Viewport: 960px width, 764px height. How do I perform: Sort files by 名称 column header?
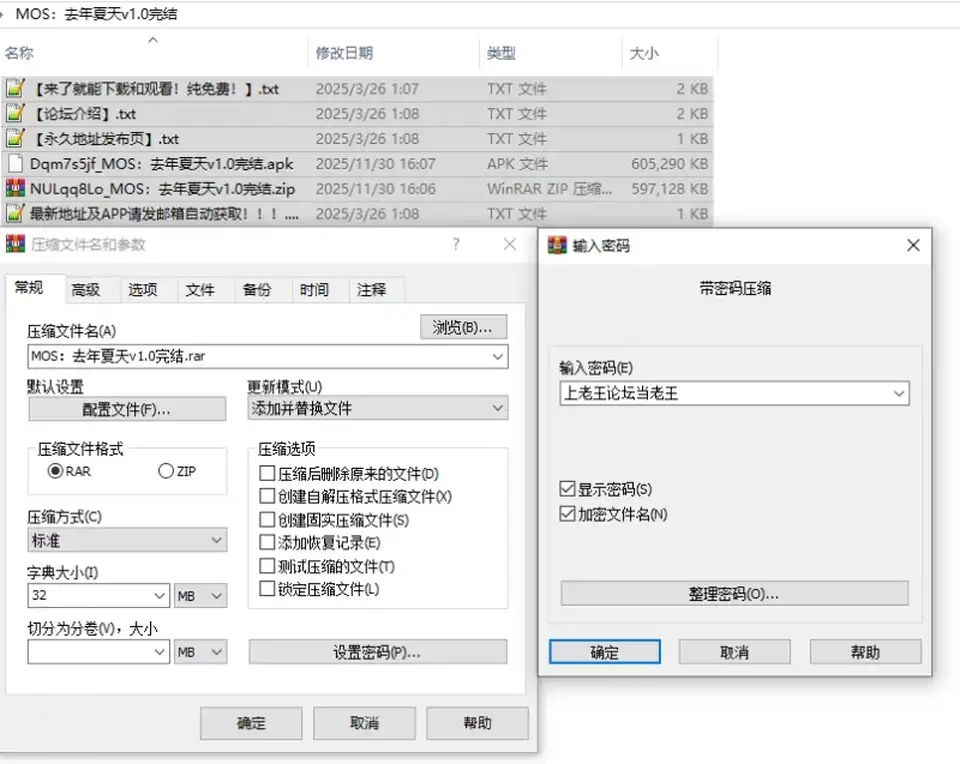coord(153,53)
